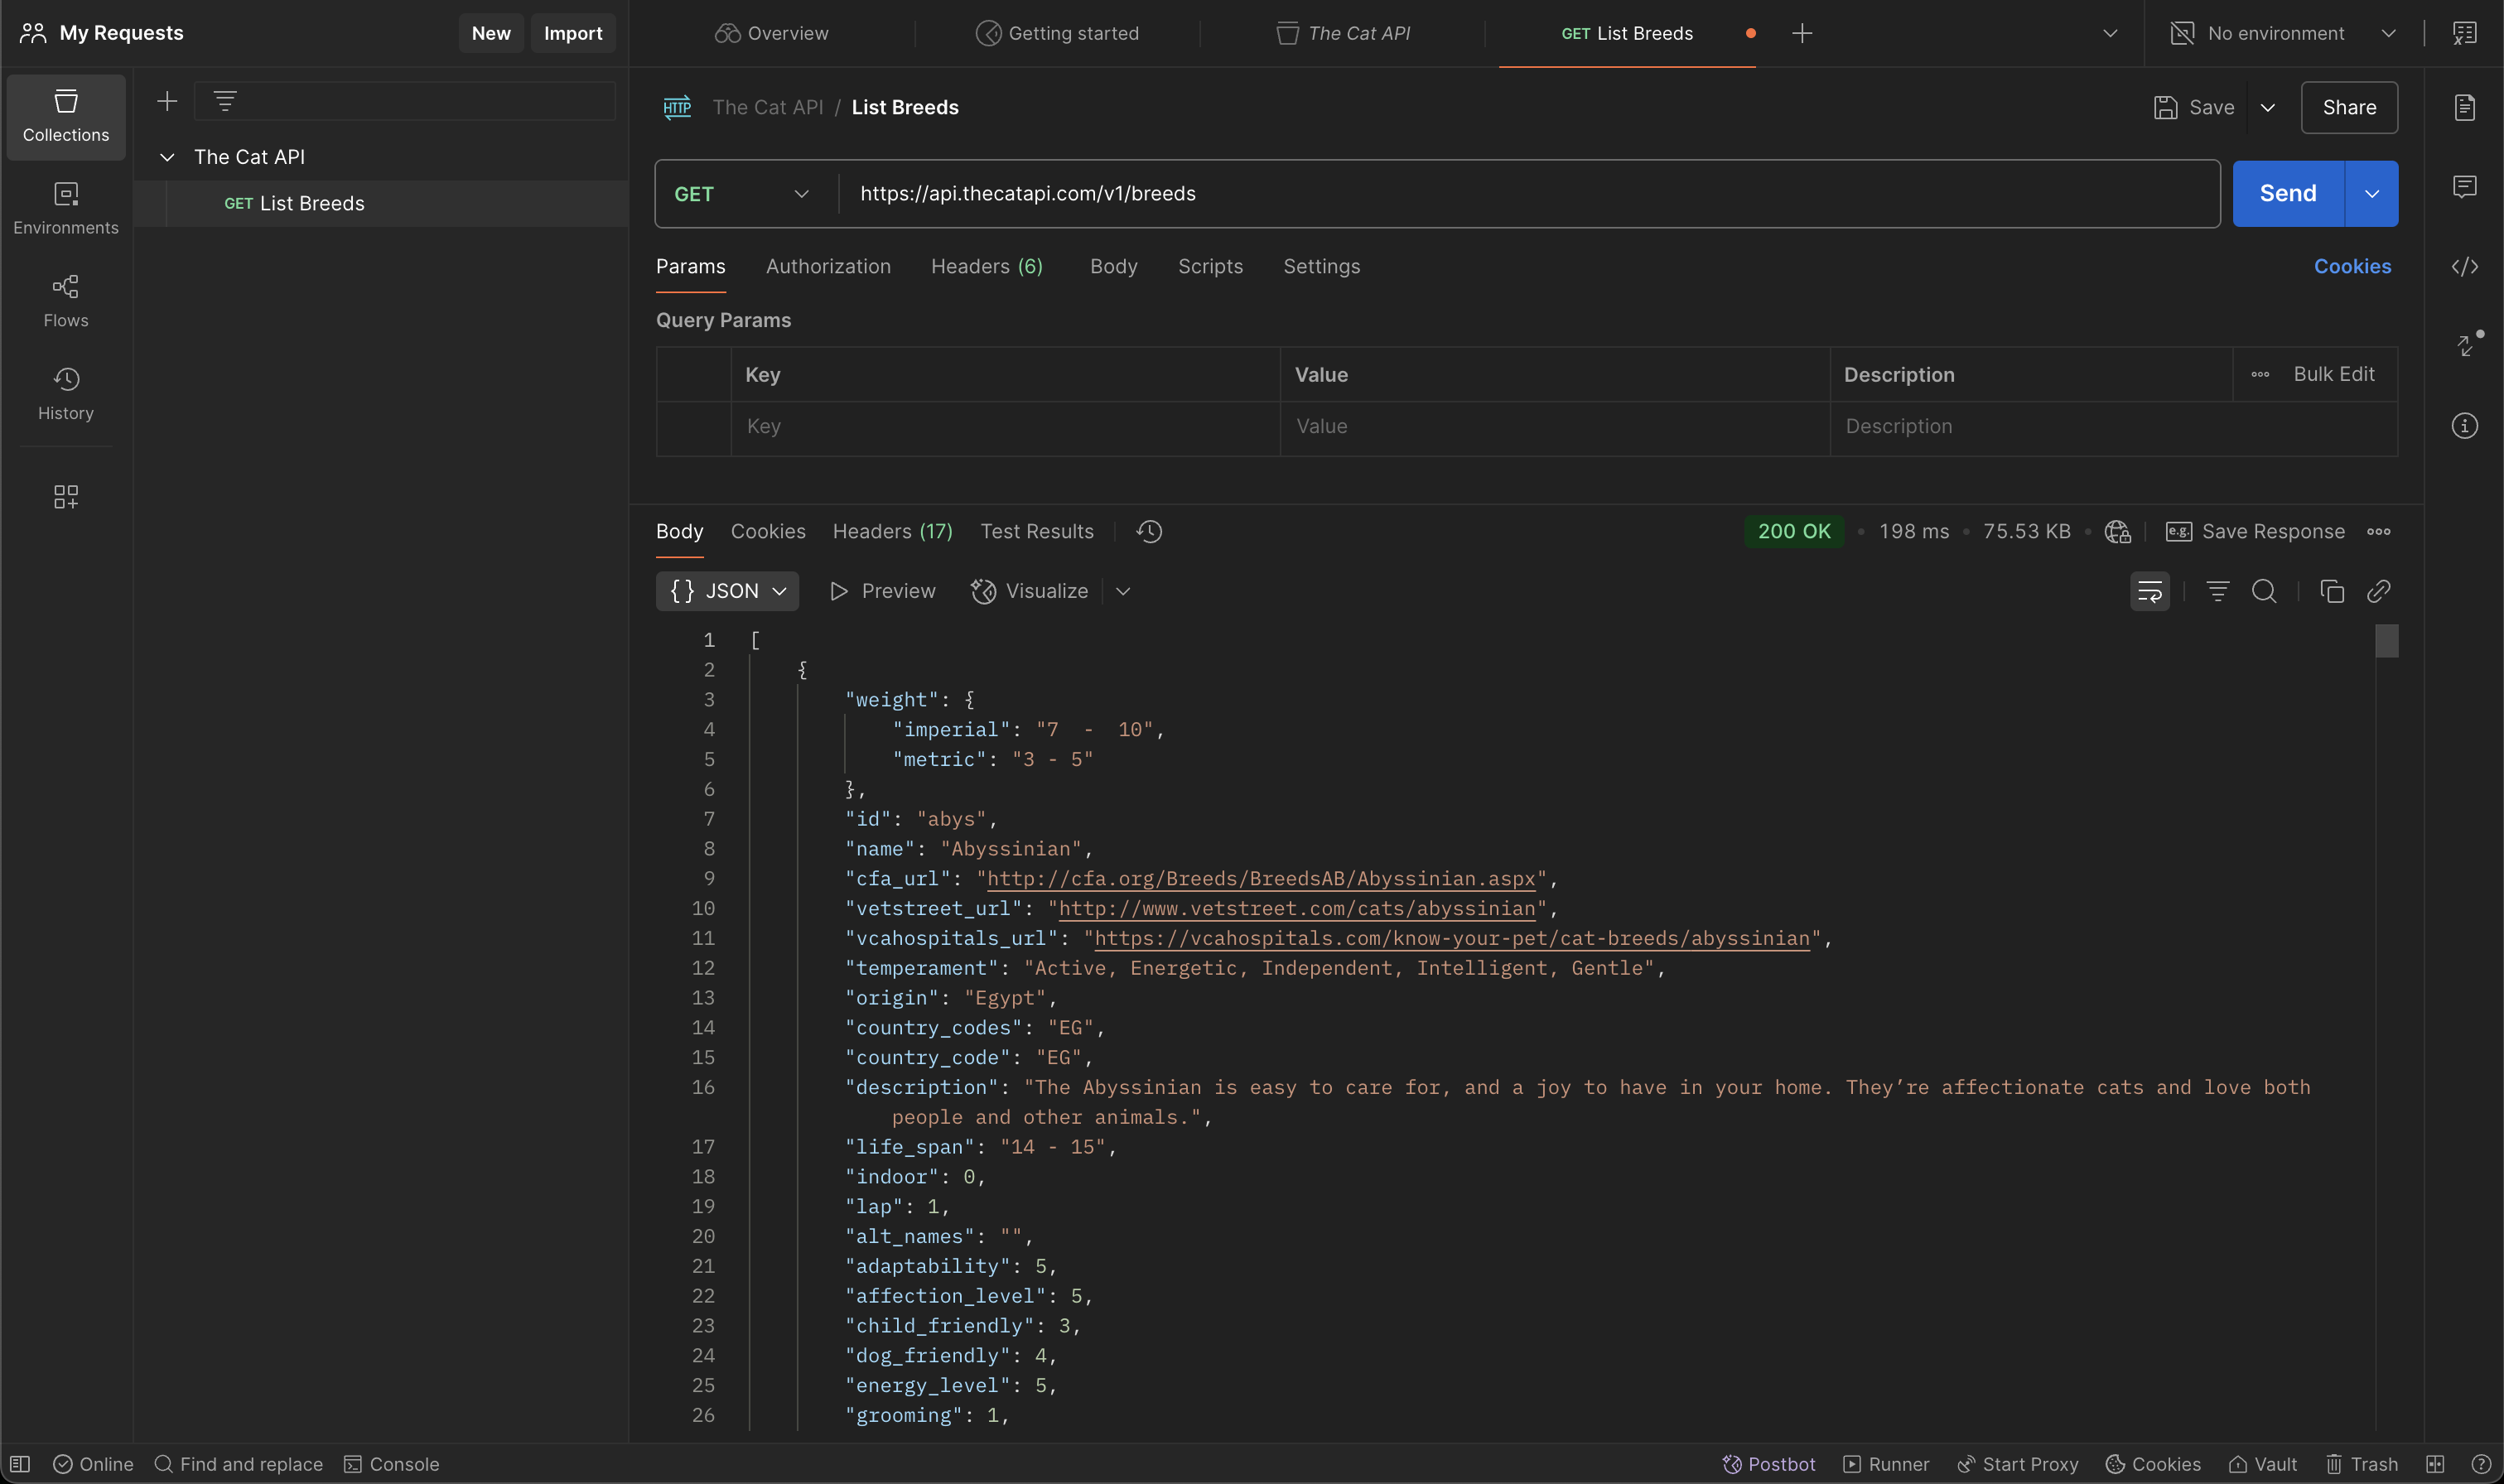Image resolution: width=2504 pixels, height=1484 pixels.
Task: Click the request URL input field
Action: [1500, 194]
